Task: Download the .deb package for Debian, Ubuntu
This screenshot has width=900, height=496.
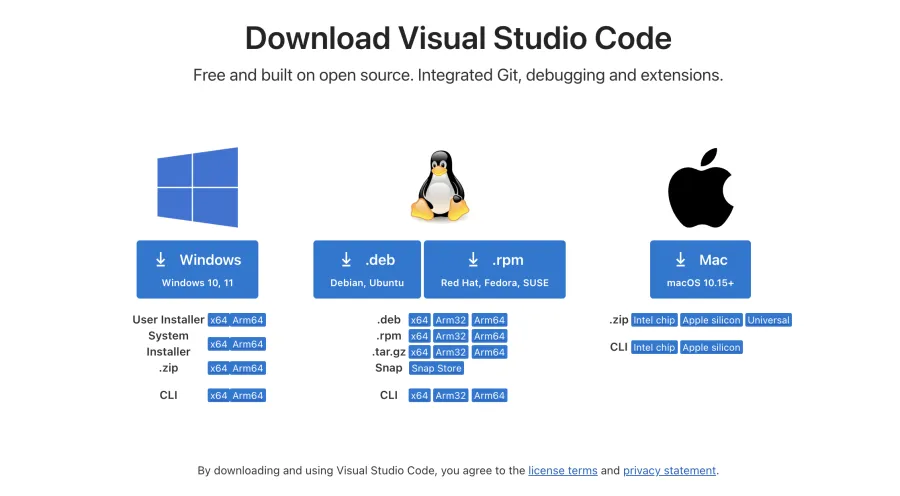Action: pos(367,269)
